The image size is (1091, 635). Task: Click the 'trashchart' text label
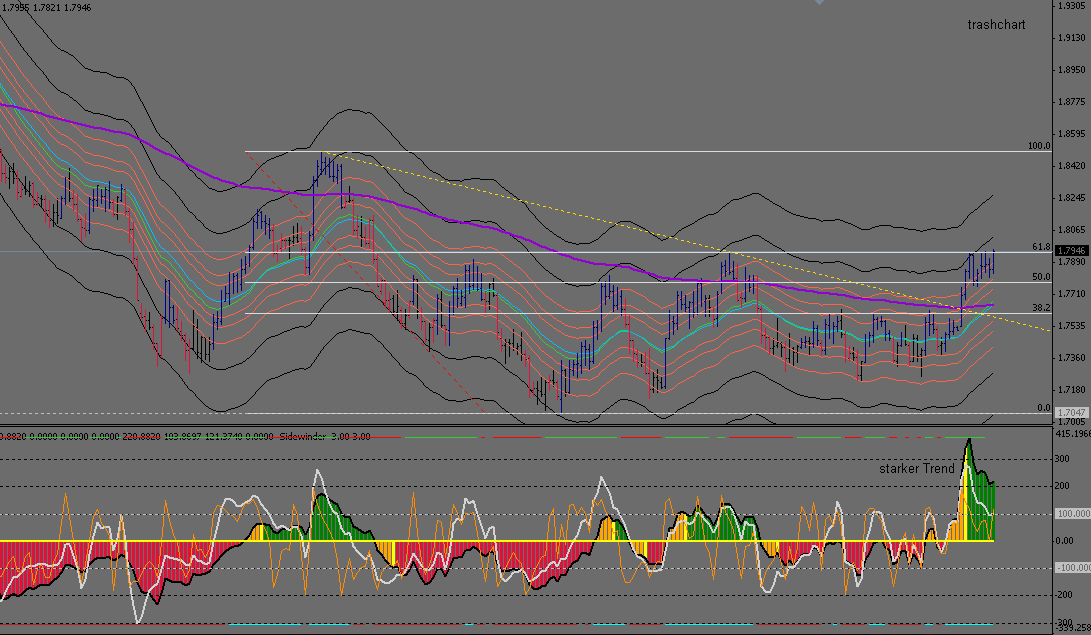coord(998,24)
